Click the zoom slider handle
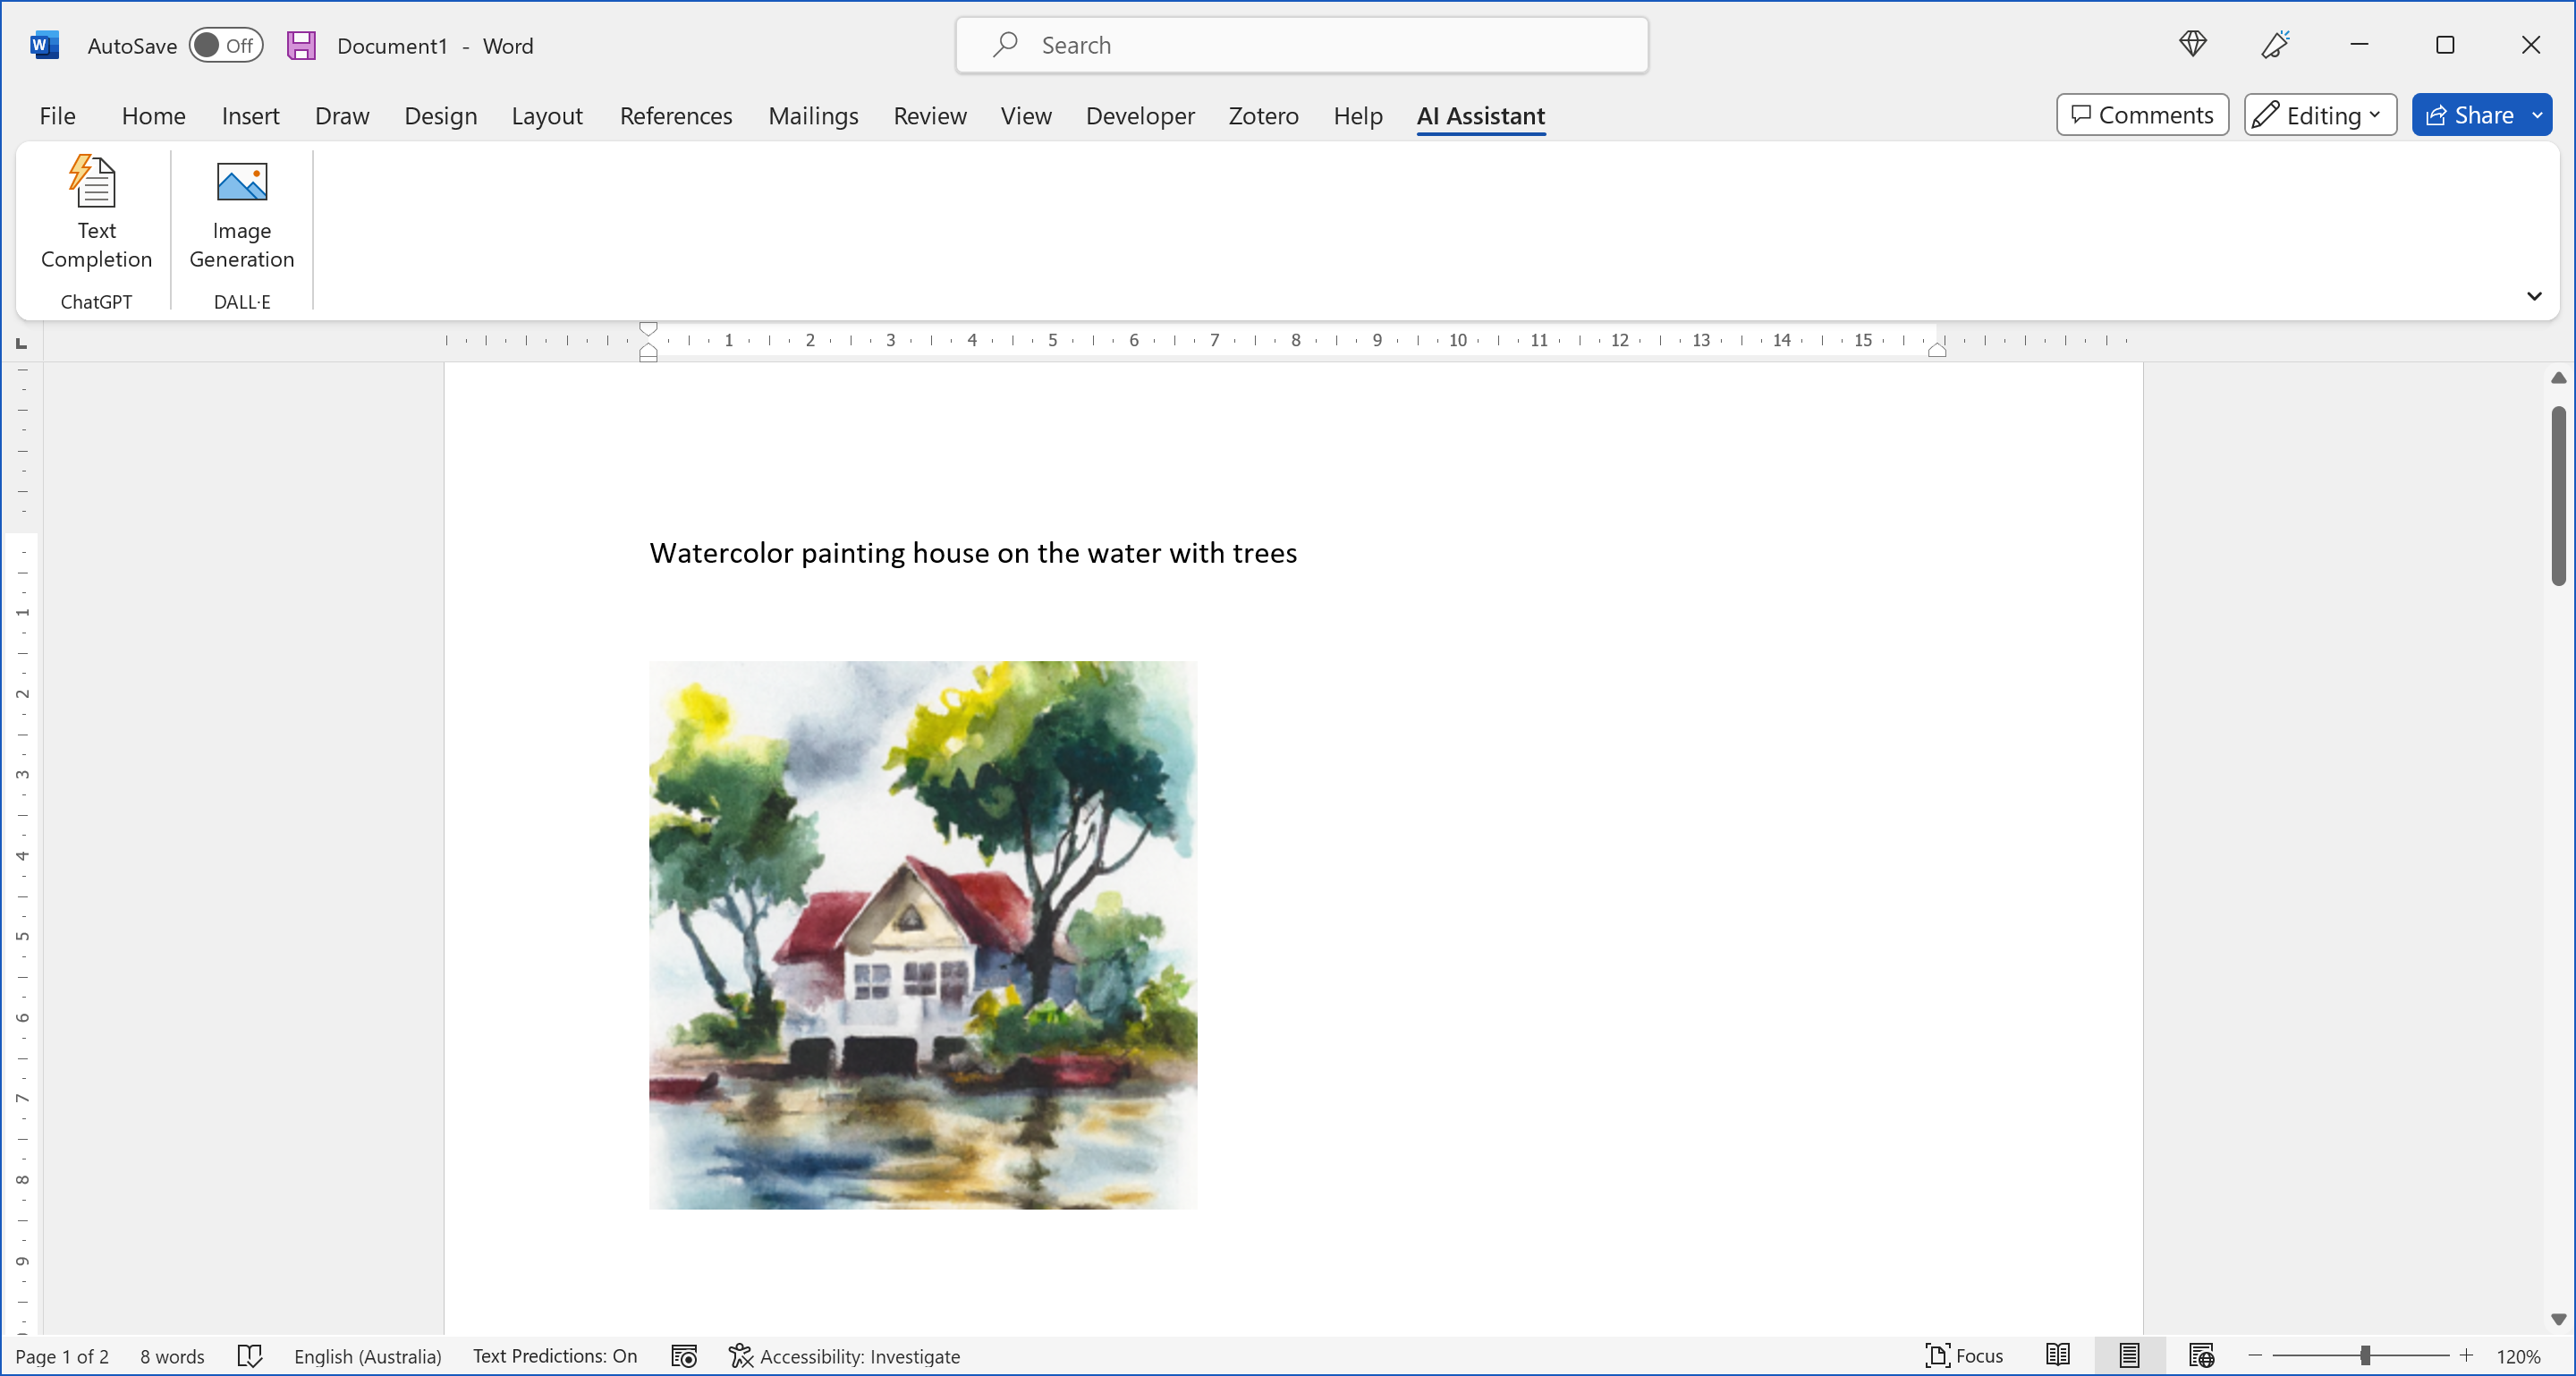Image resolution: width=2576 pixels, height=1376 pixels. [2365, 1356]
